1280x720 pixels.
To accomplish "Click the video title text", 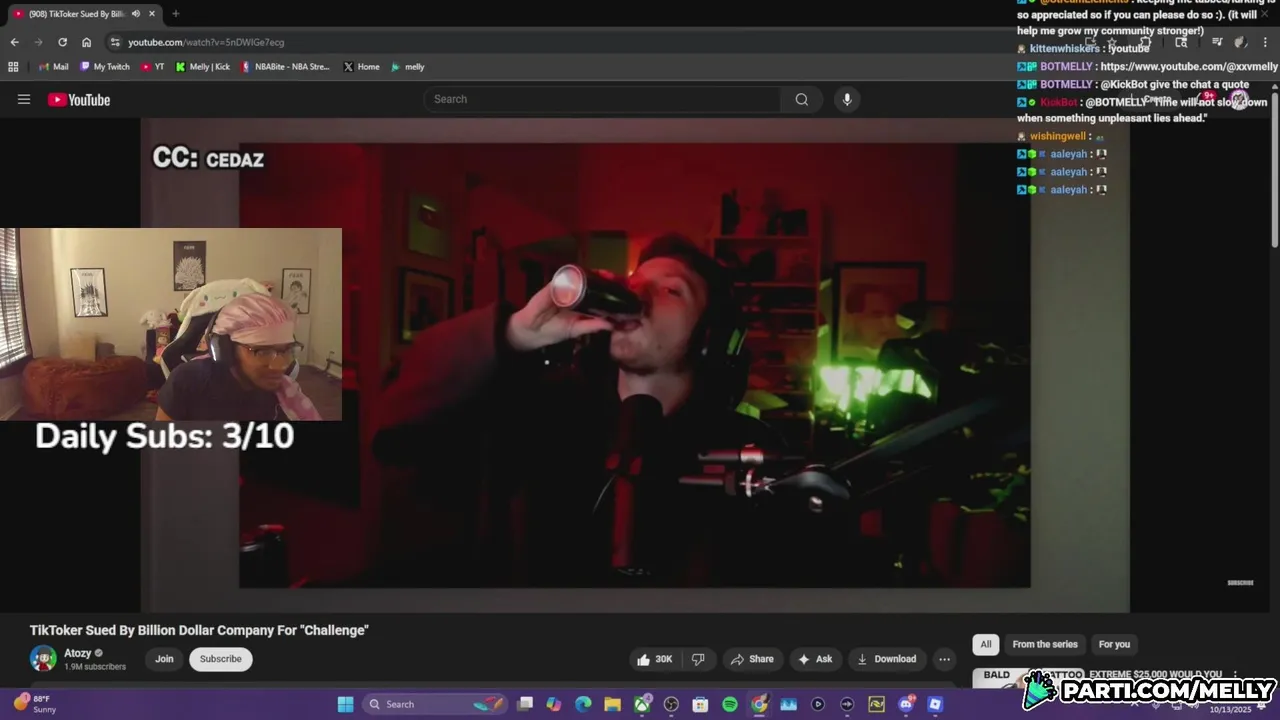I will [199, 630].
